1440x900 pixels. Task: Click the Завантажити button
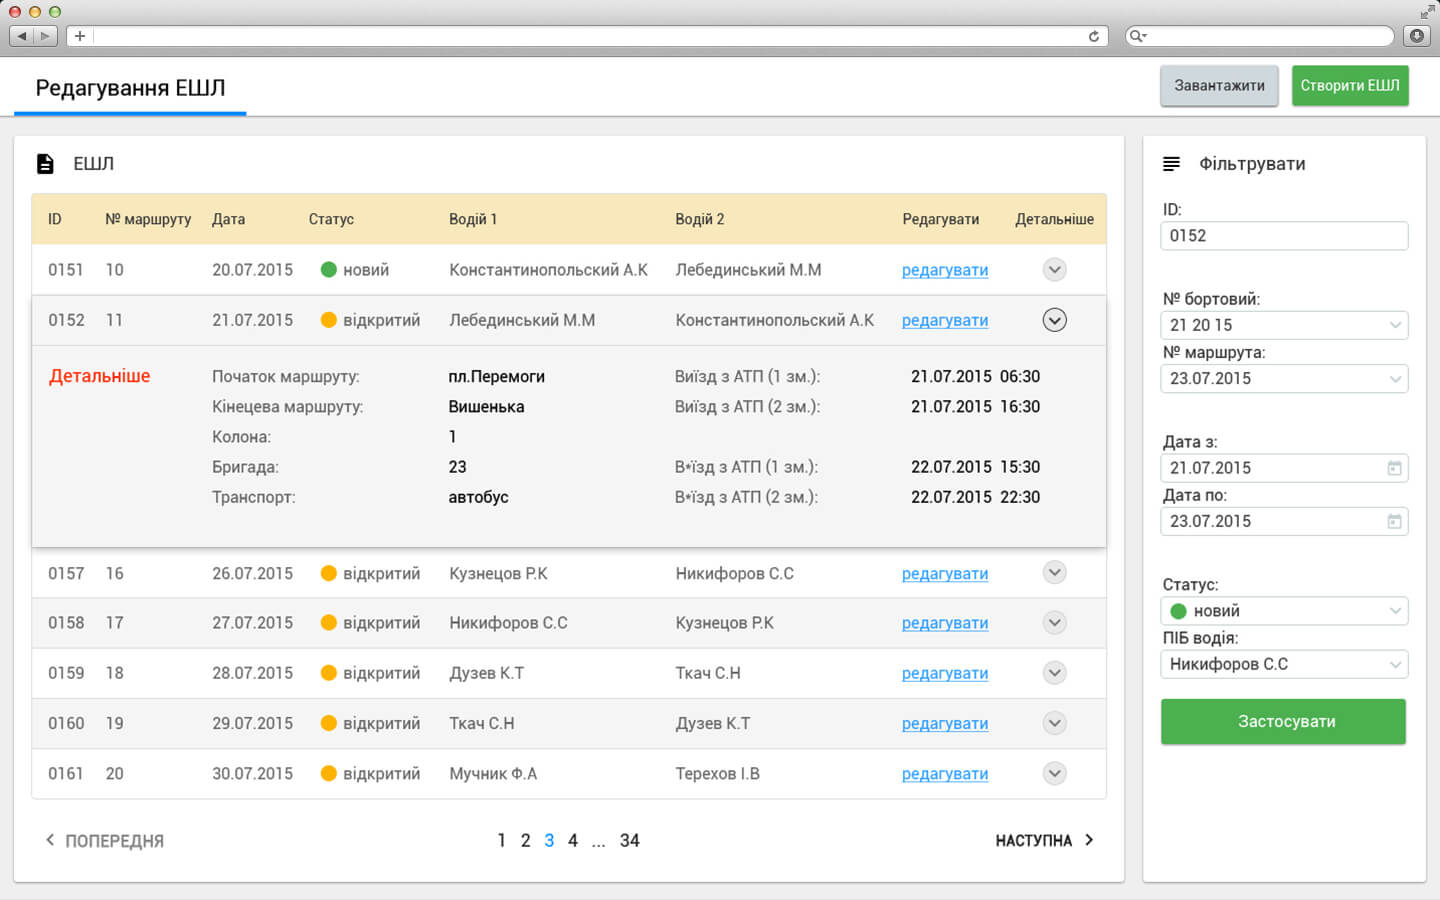[1219, 86]
